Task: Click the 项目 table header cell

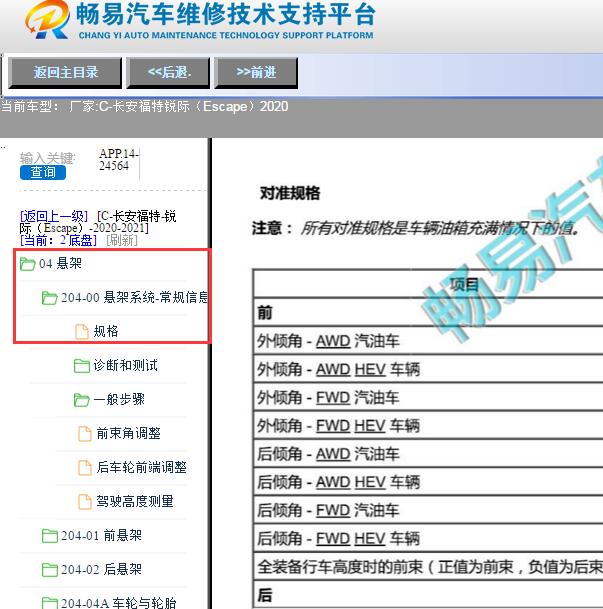Action: tap(428, 284)
